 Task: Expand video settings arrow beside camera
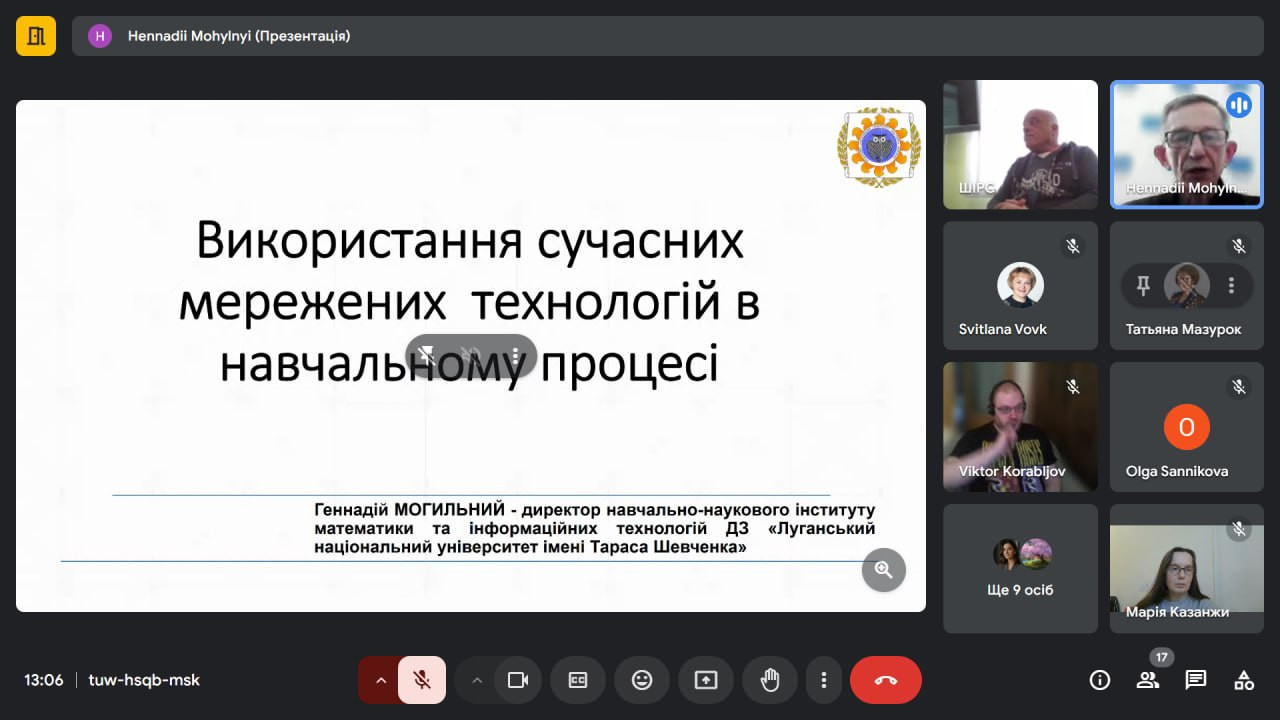(x=477, y=680)
